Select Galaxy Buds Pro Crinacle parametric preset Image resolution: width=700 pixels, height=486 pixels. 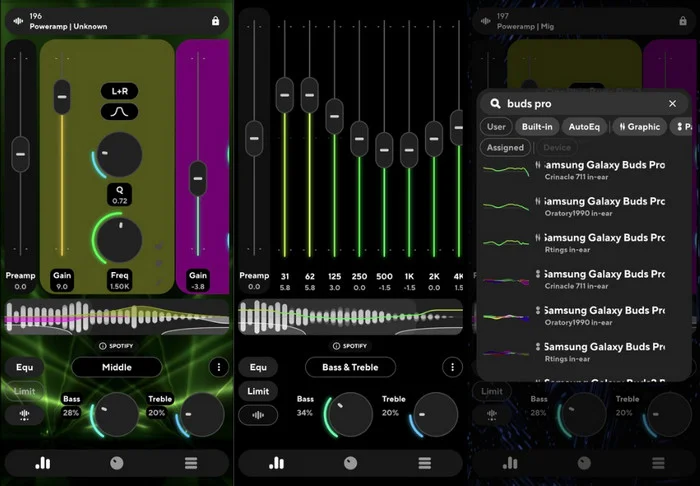pyautogui.click(x=584, y=279)
